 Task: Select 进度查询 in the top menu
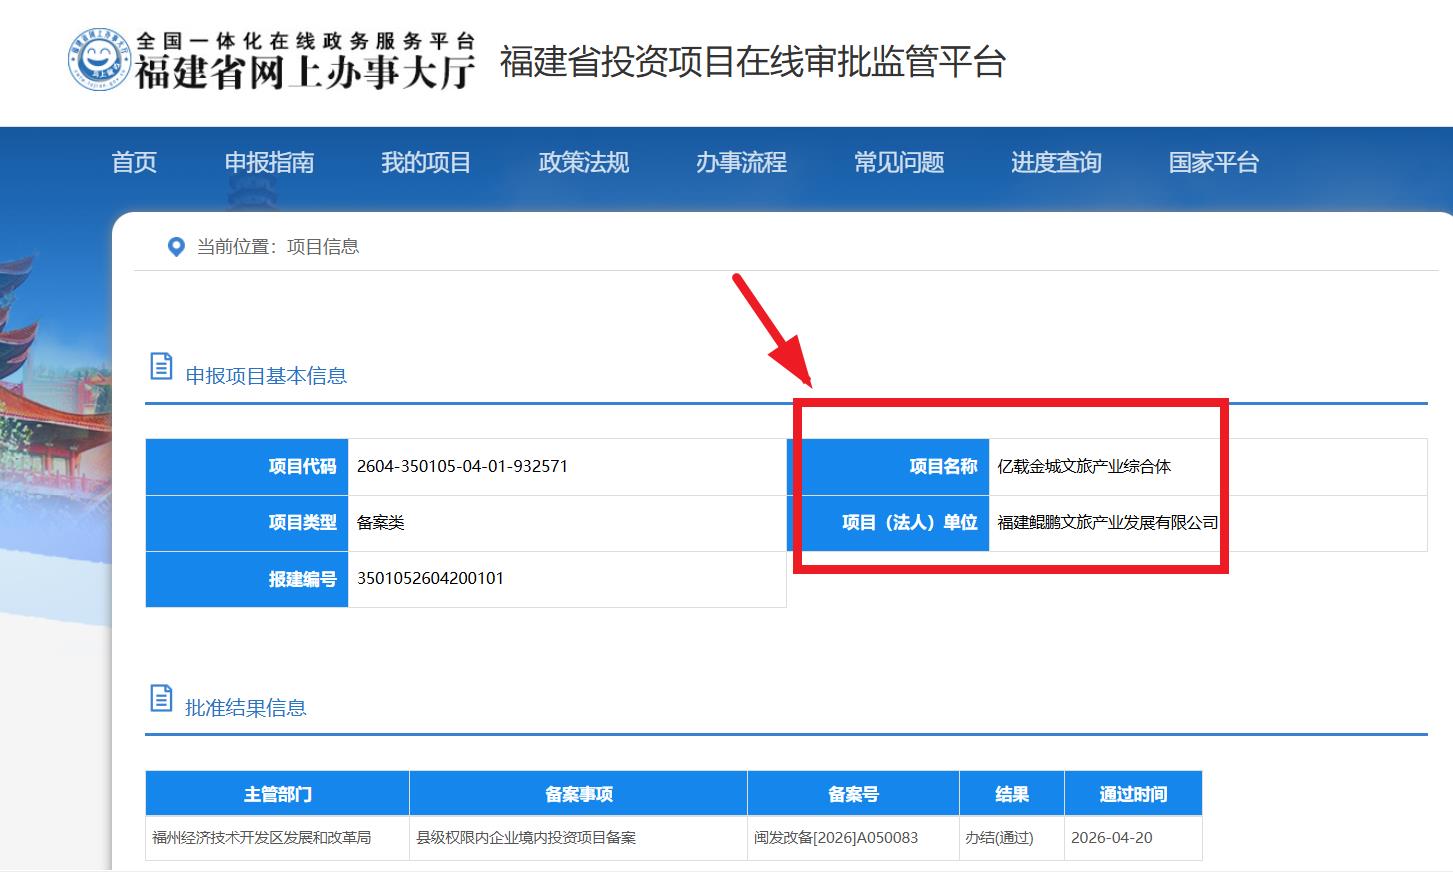[1056, 162]
